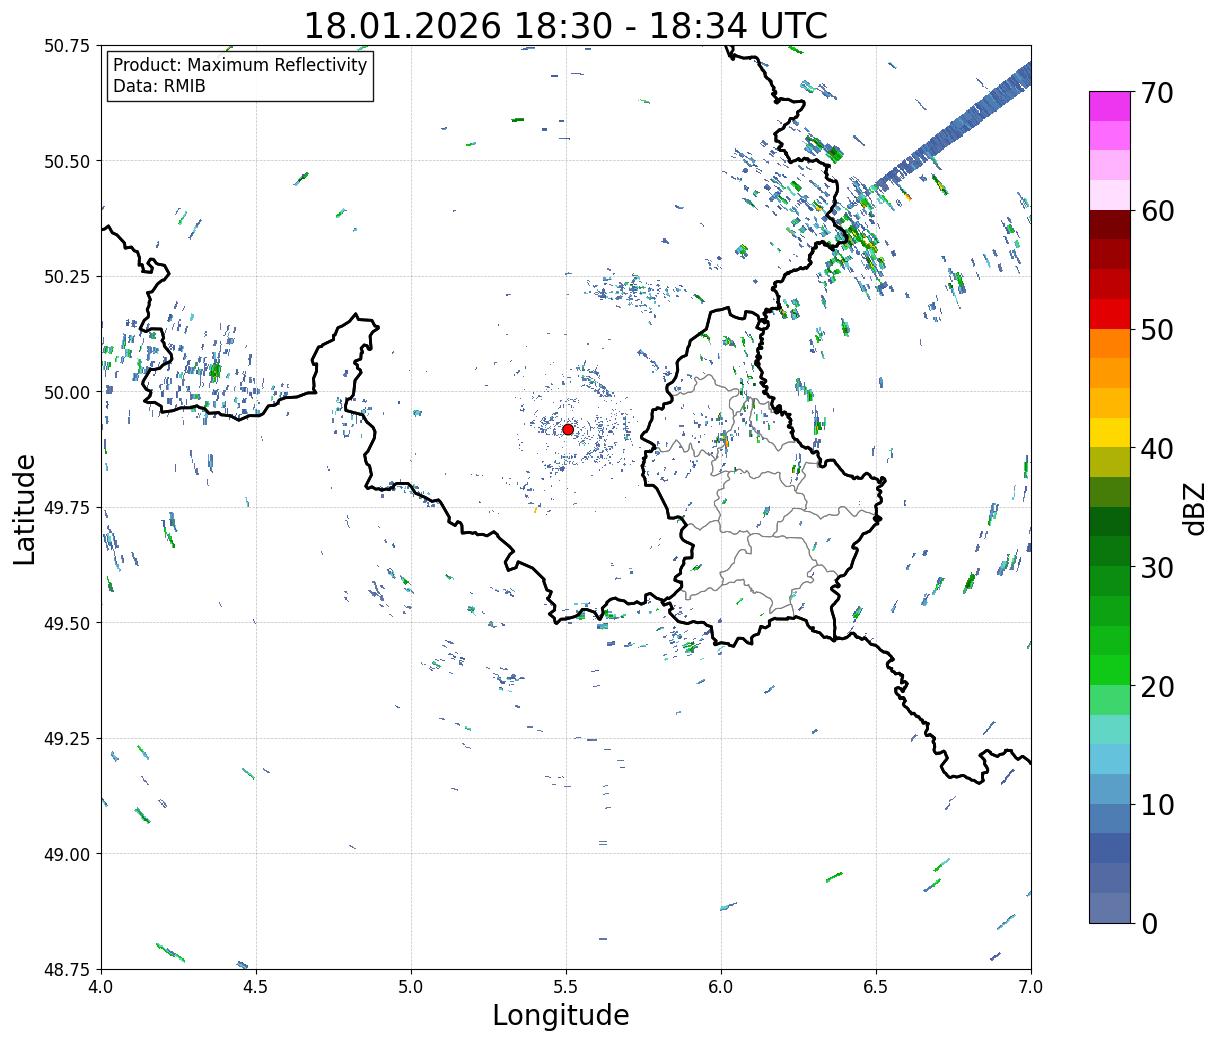Image resolution: width=1219 pixels, height=1040 pixels.
Task: Click the 'Data: RMIB' label
Action: [x=159, y=86]
